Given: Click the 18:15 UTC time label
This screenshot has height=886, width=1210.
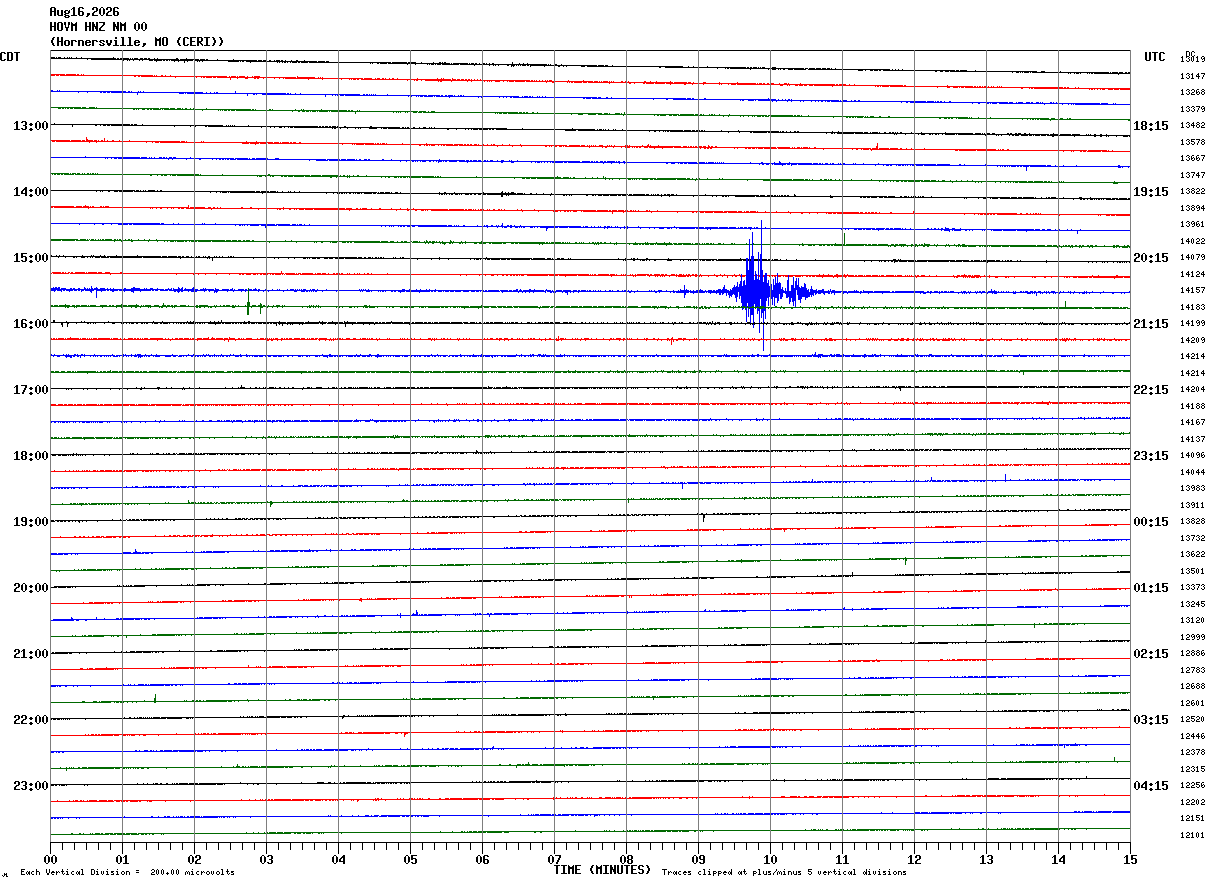Looking at the screenshot, I should click(x=1151, y=126).
